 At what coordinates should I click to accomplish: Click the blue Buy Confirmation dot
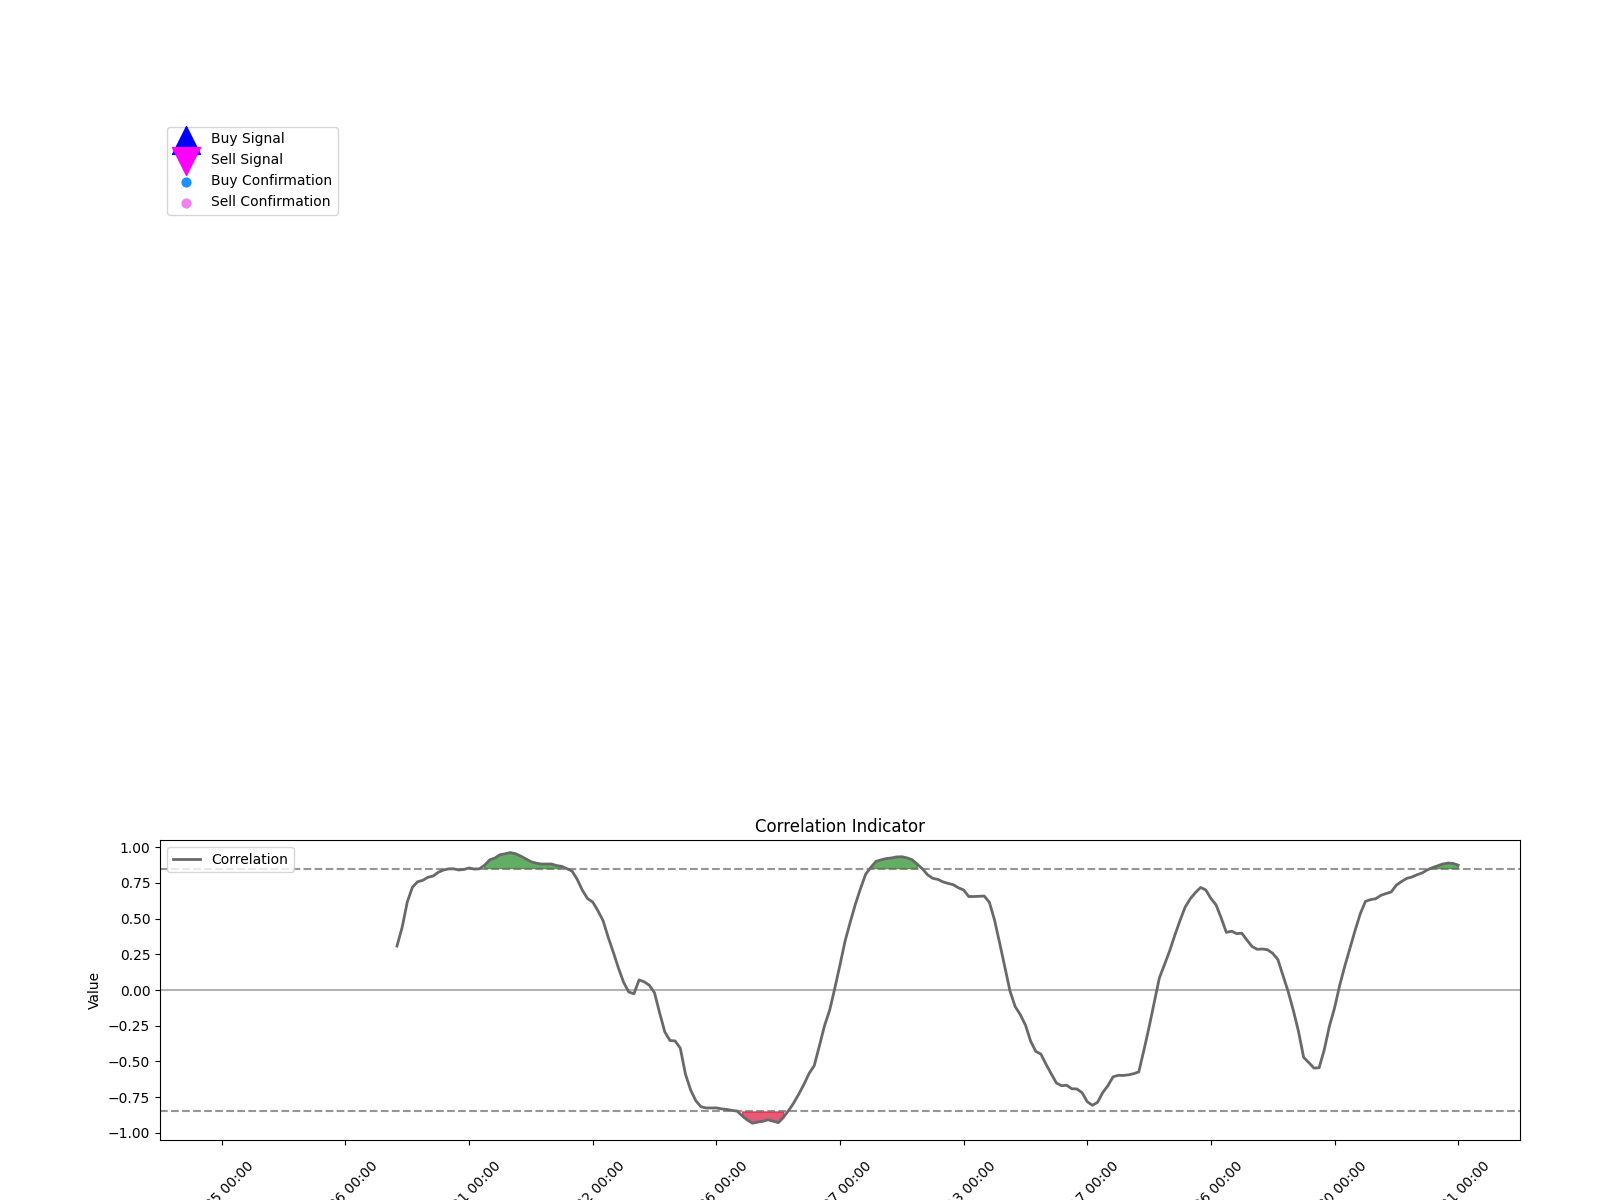tap(186, 182)
